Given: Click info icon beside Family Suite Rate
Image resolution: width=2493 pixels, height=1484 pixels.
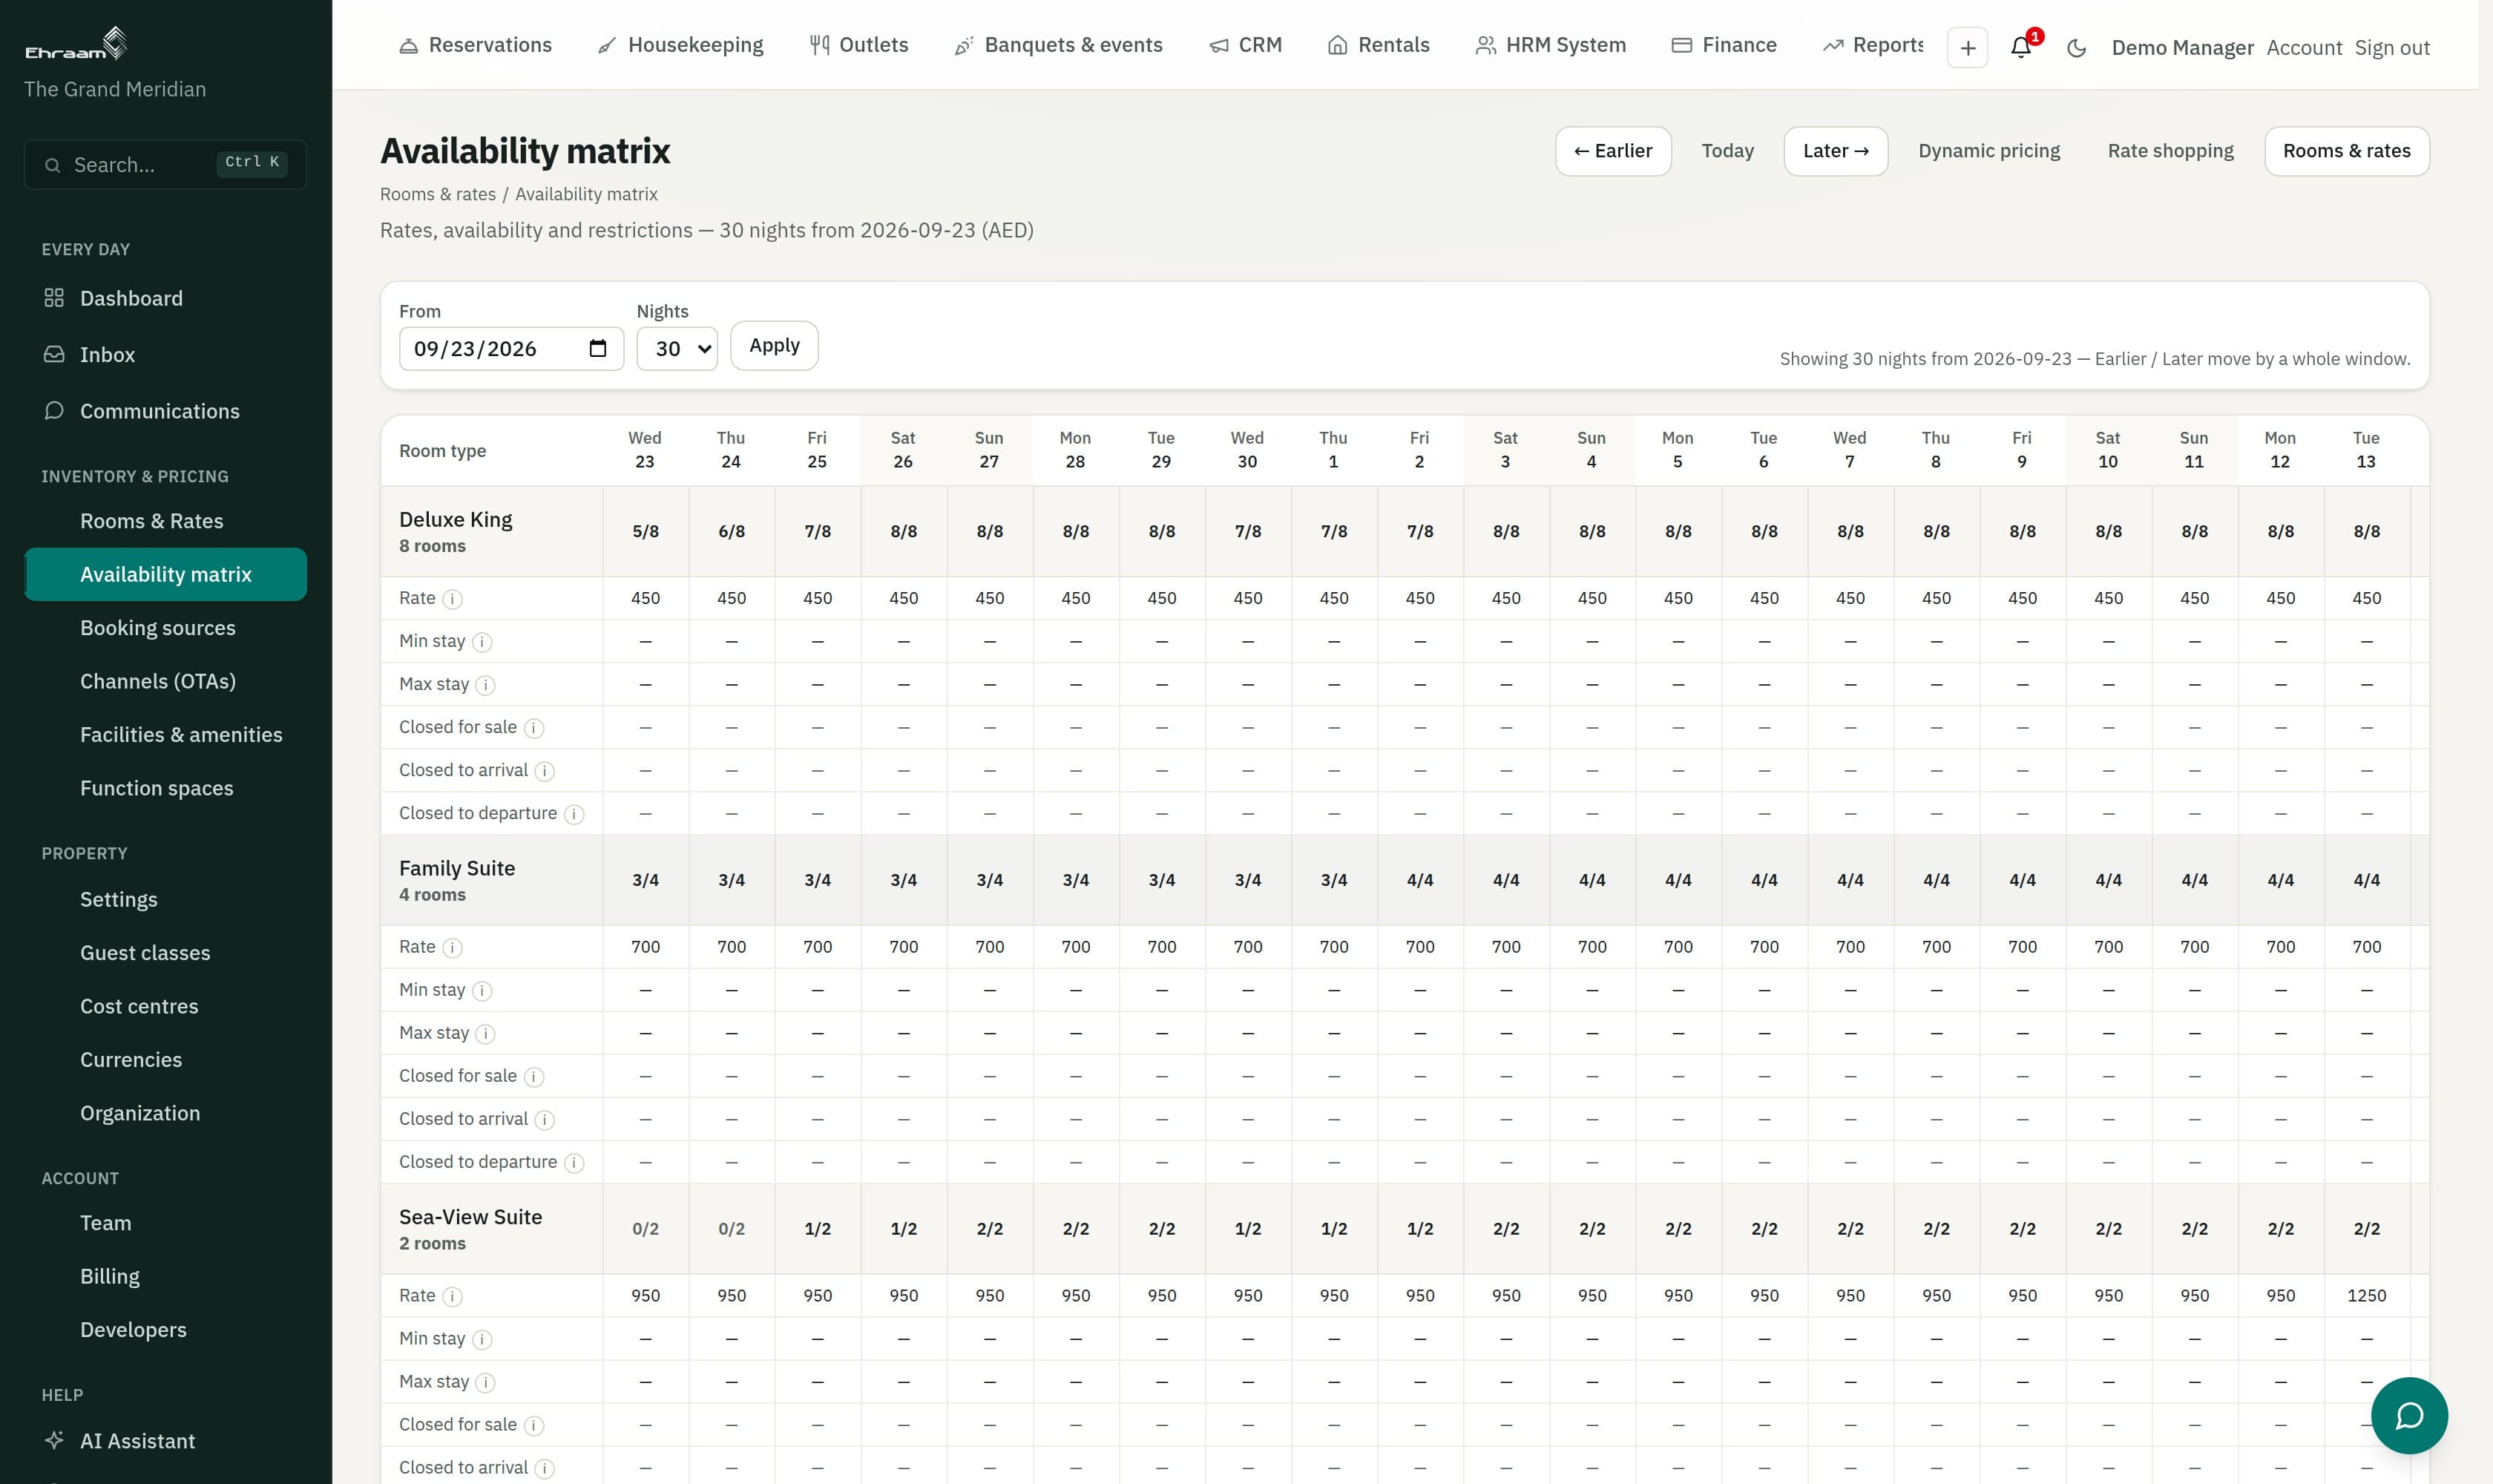Looking at the screenshot, I should tap(452, 948).
